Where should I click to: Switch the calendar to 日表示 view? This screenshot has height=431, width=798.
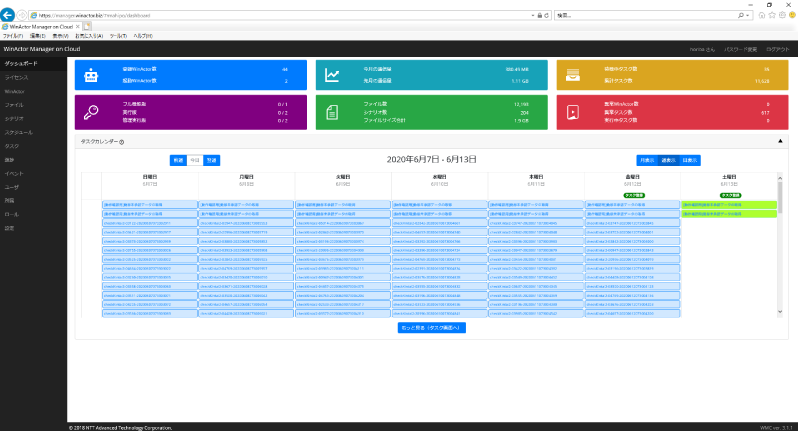coord(690,159)
